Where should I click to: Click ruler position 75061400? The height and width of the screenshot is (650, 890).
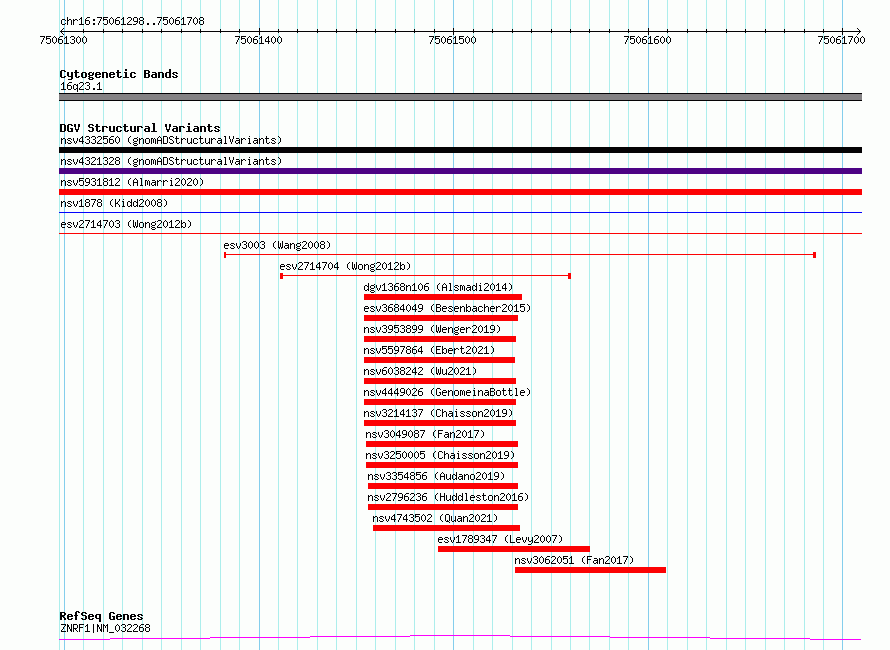258,40
